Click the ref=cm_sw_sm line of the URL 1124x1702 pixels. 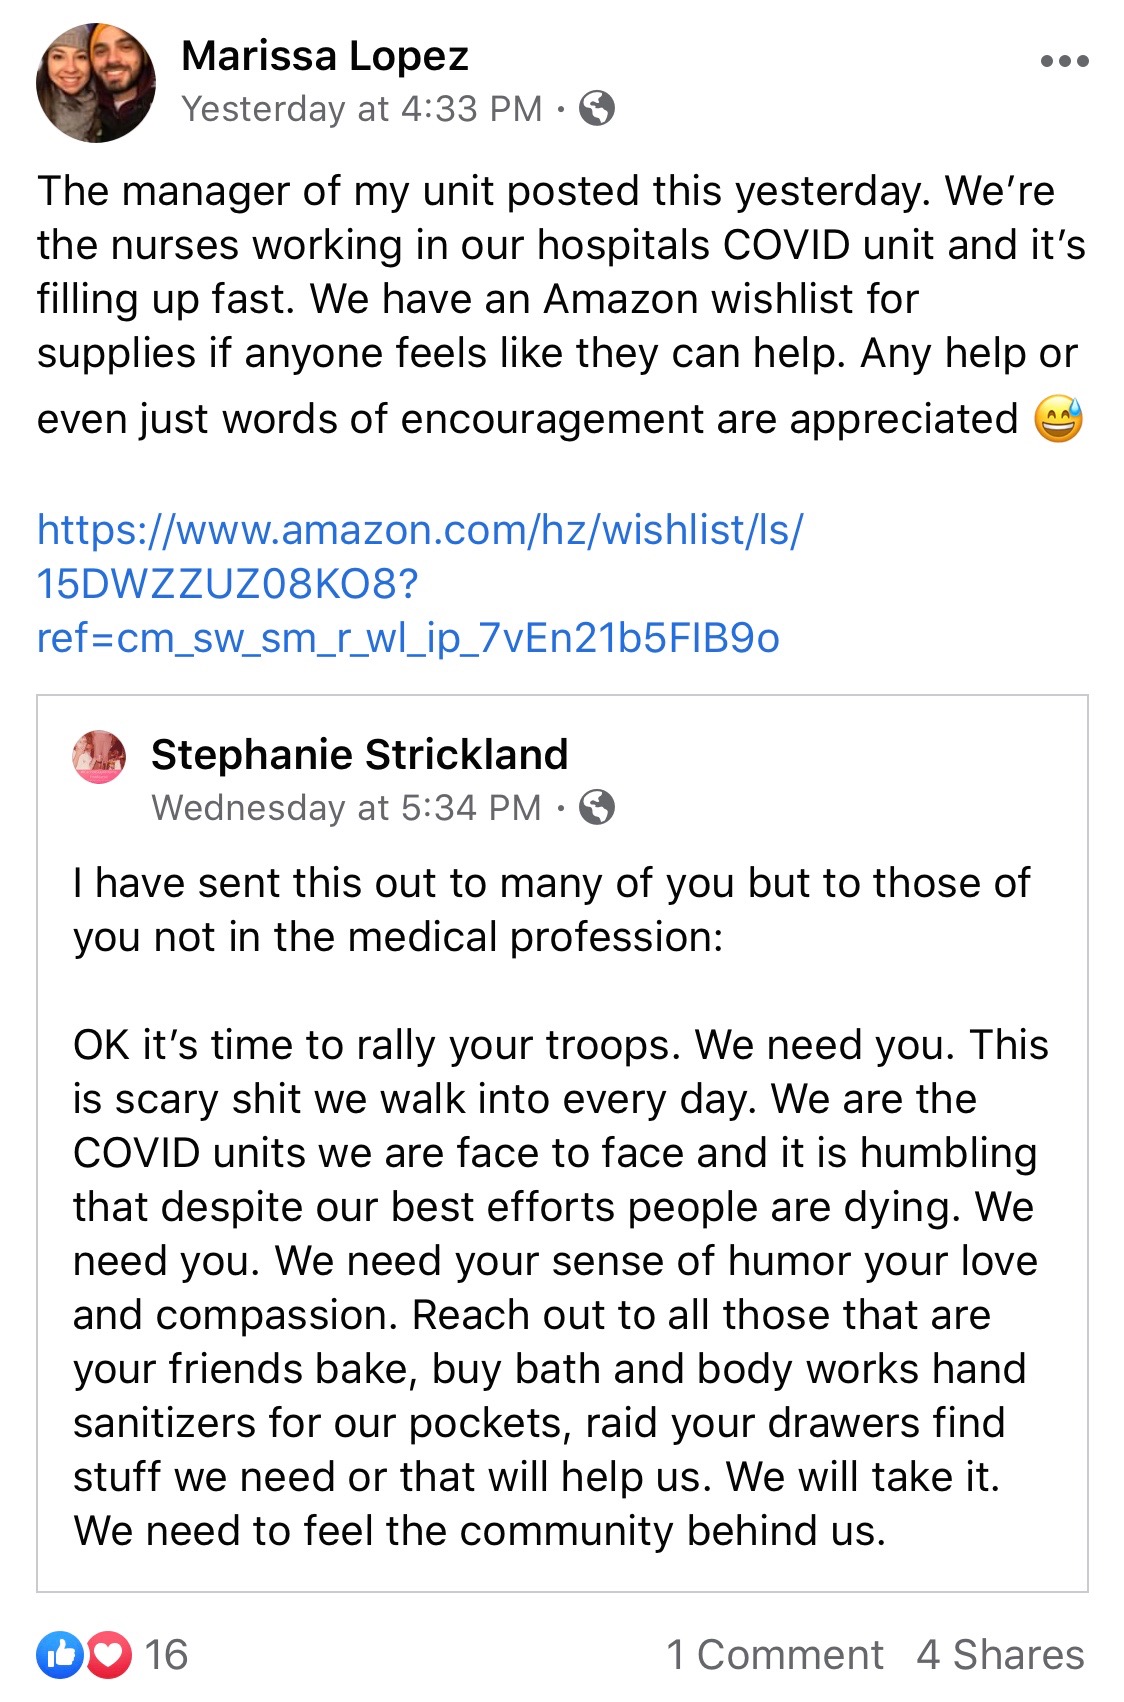coord(407,638)
